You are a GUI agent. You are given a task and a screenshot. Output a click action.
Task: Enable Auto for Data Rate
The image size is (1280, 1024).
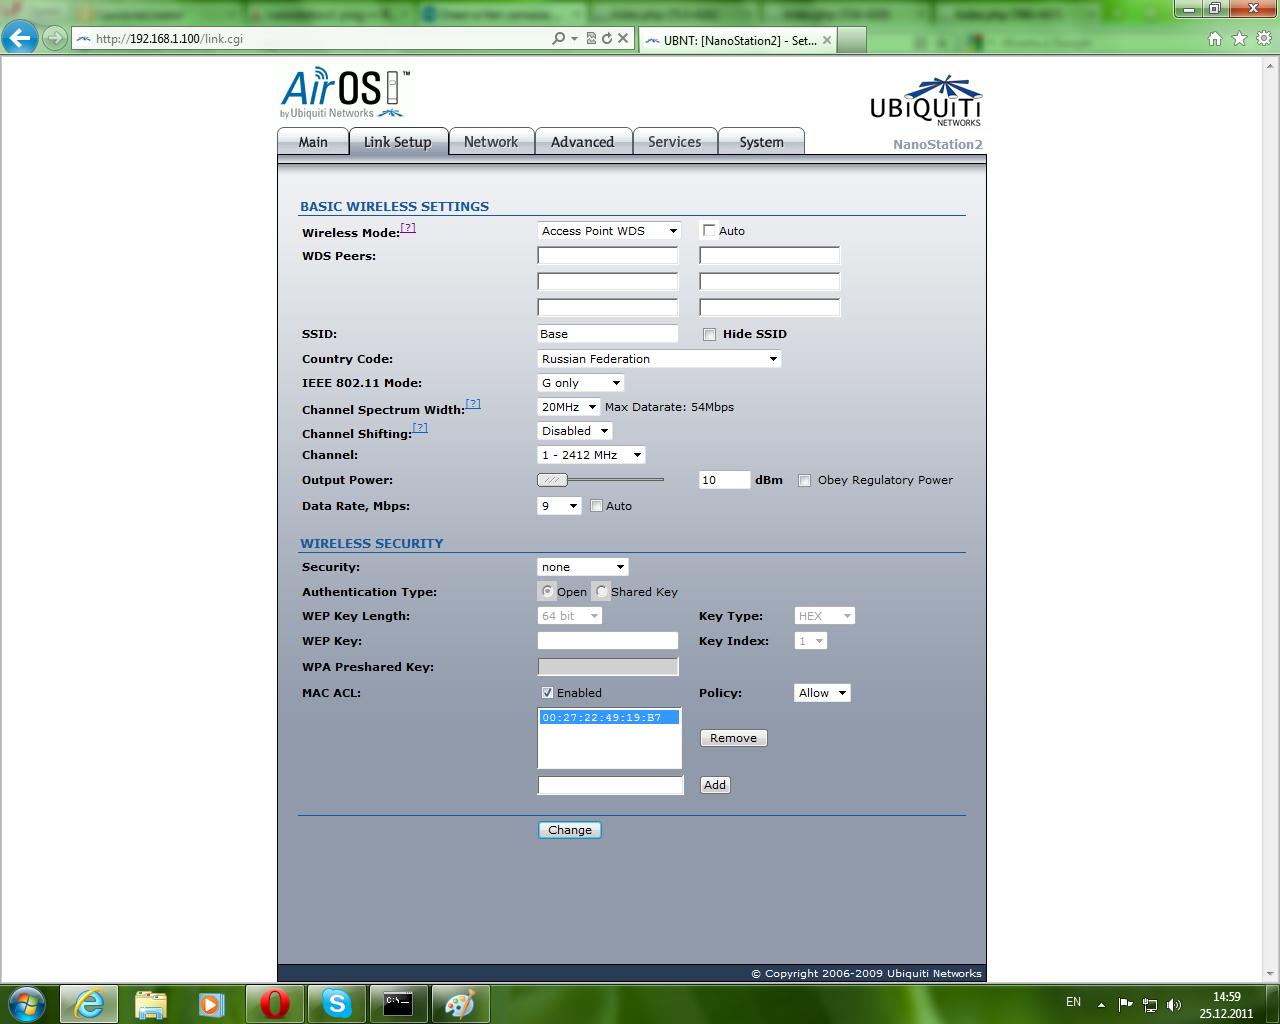point(596,506)
